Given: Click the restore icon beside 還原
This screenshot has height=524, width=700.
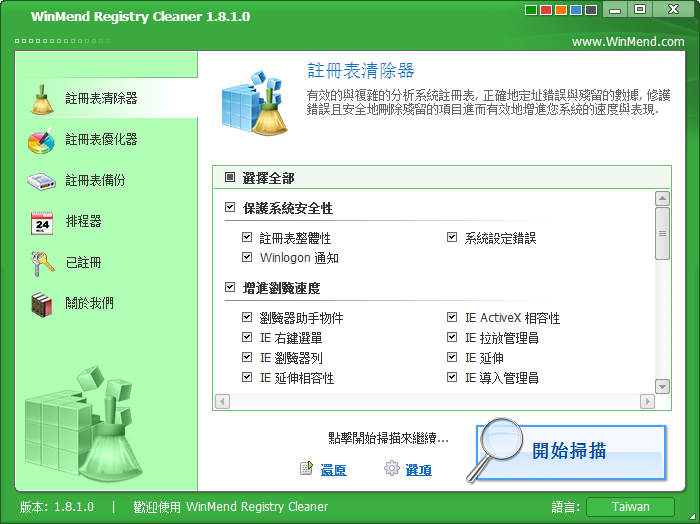Looking at the screenshot, I should click(x=306, y=468).
